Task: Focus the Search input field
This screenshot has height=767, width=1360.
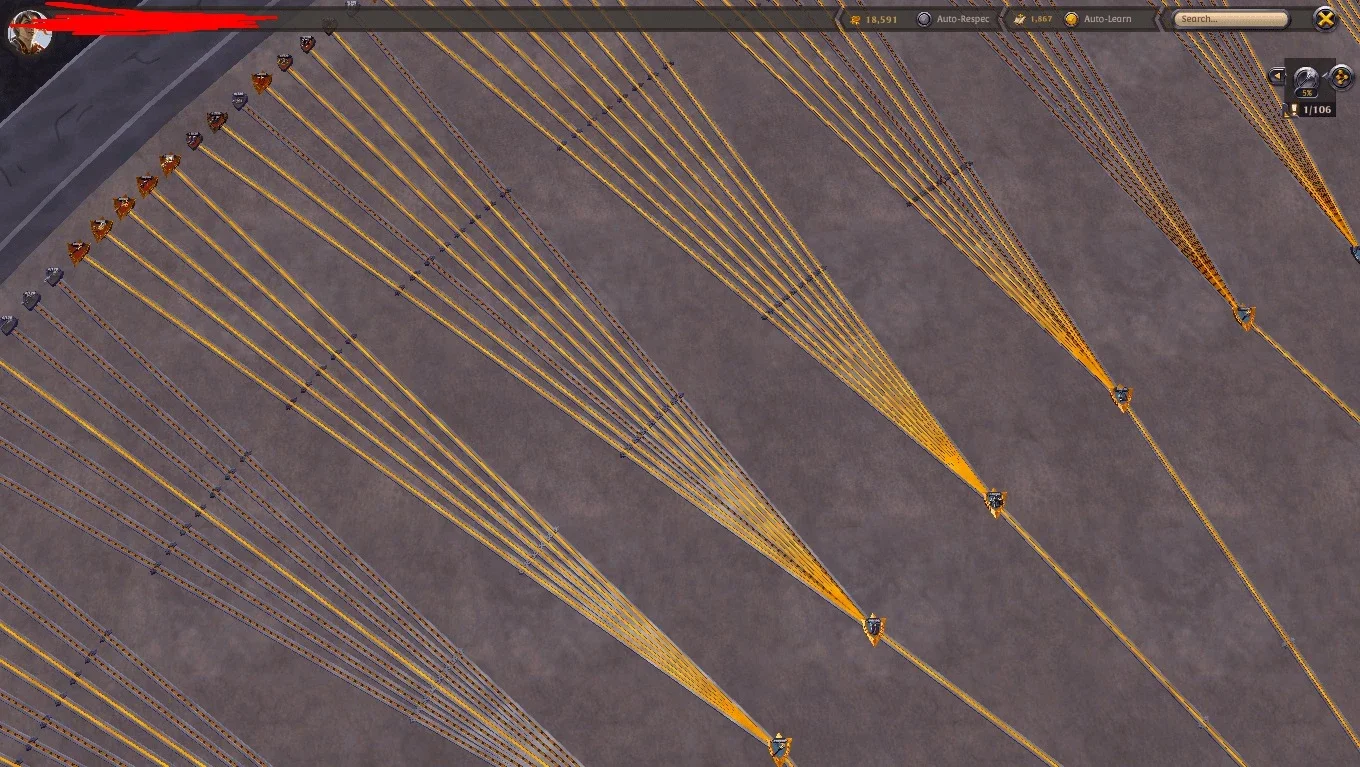Action: pos(1230,19)
